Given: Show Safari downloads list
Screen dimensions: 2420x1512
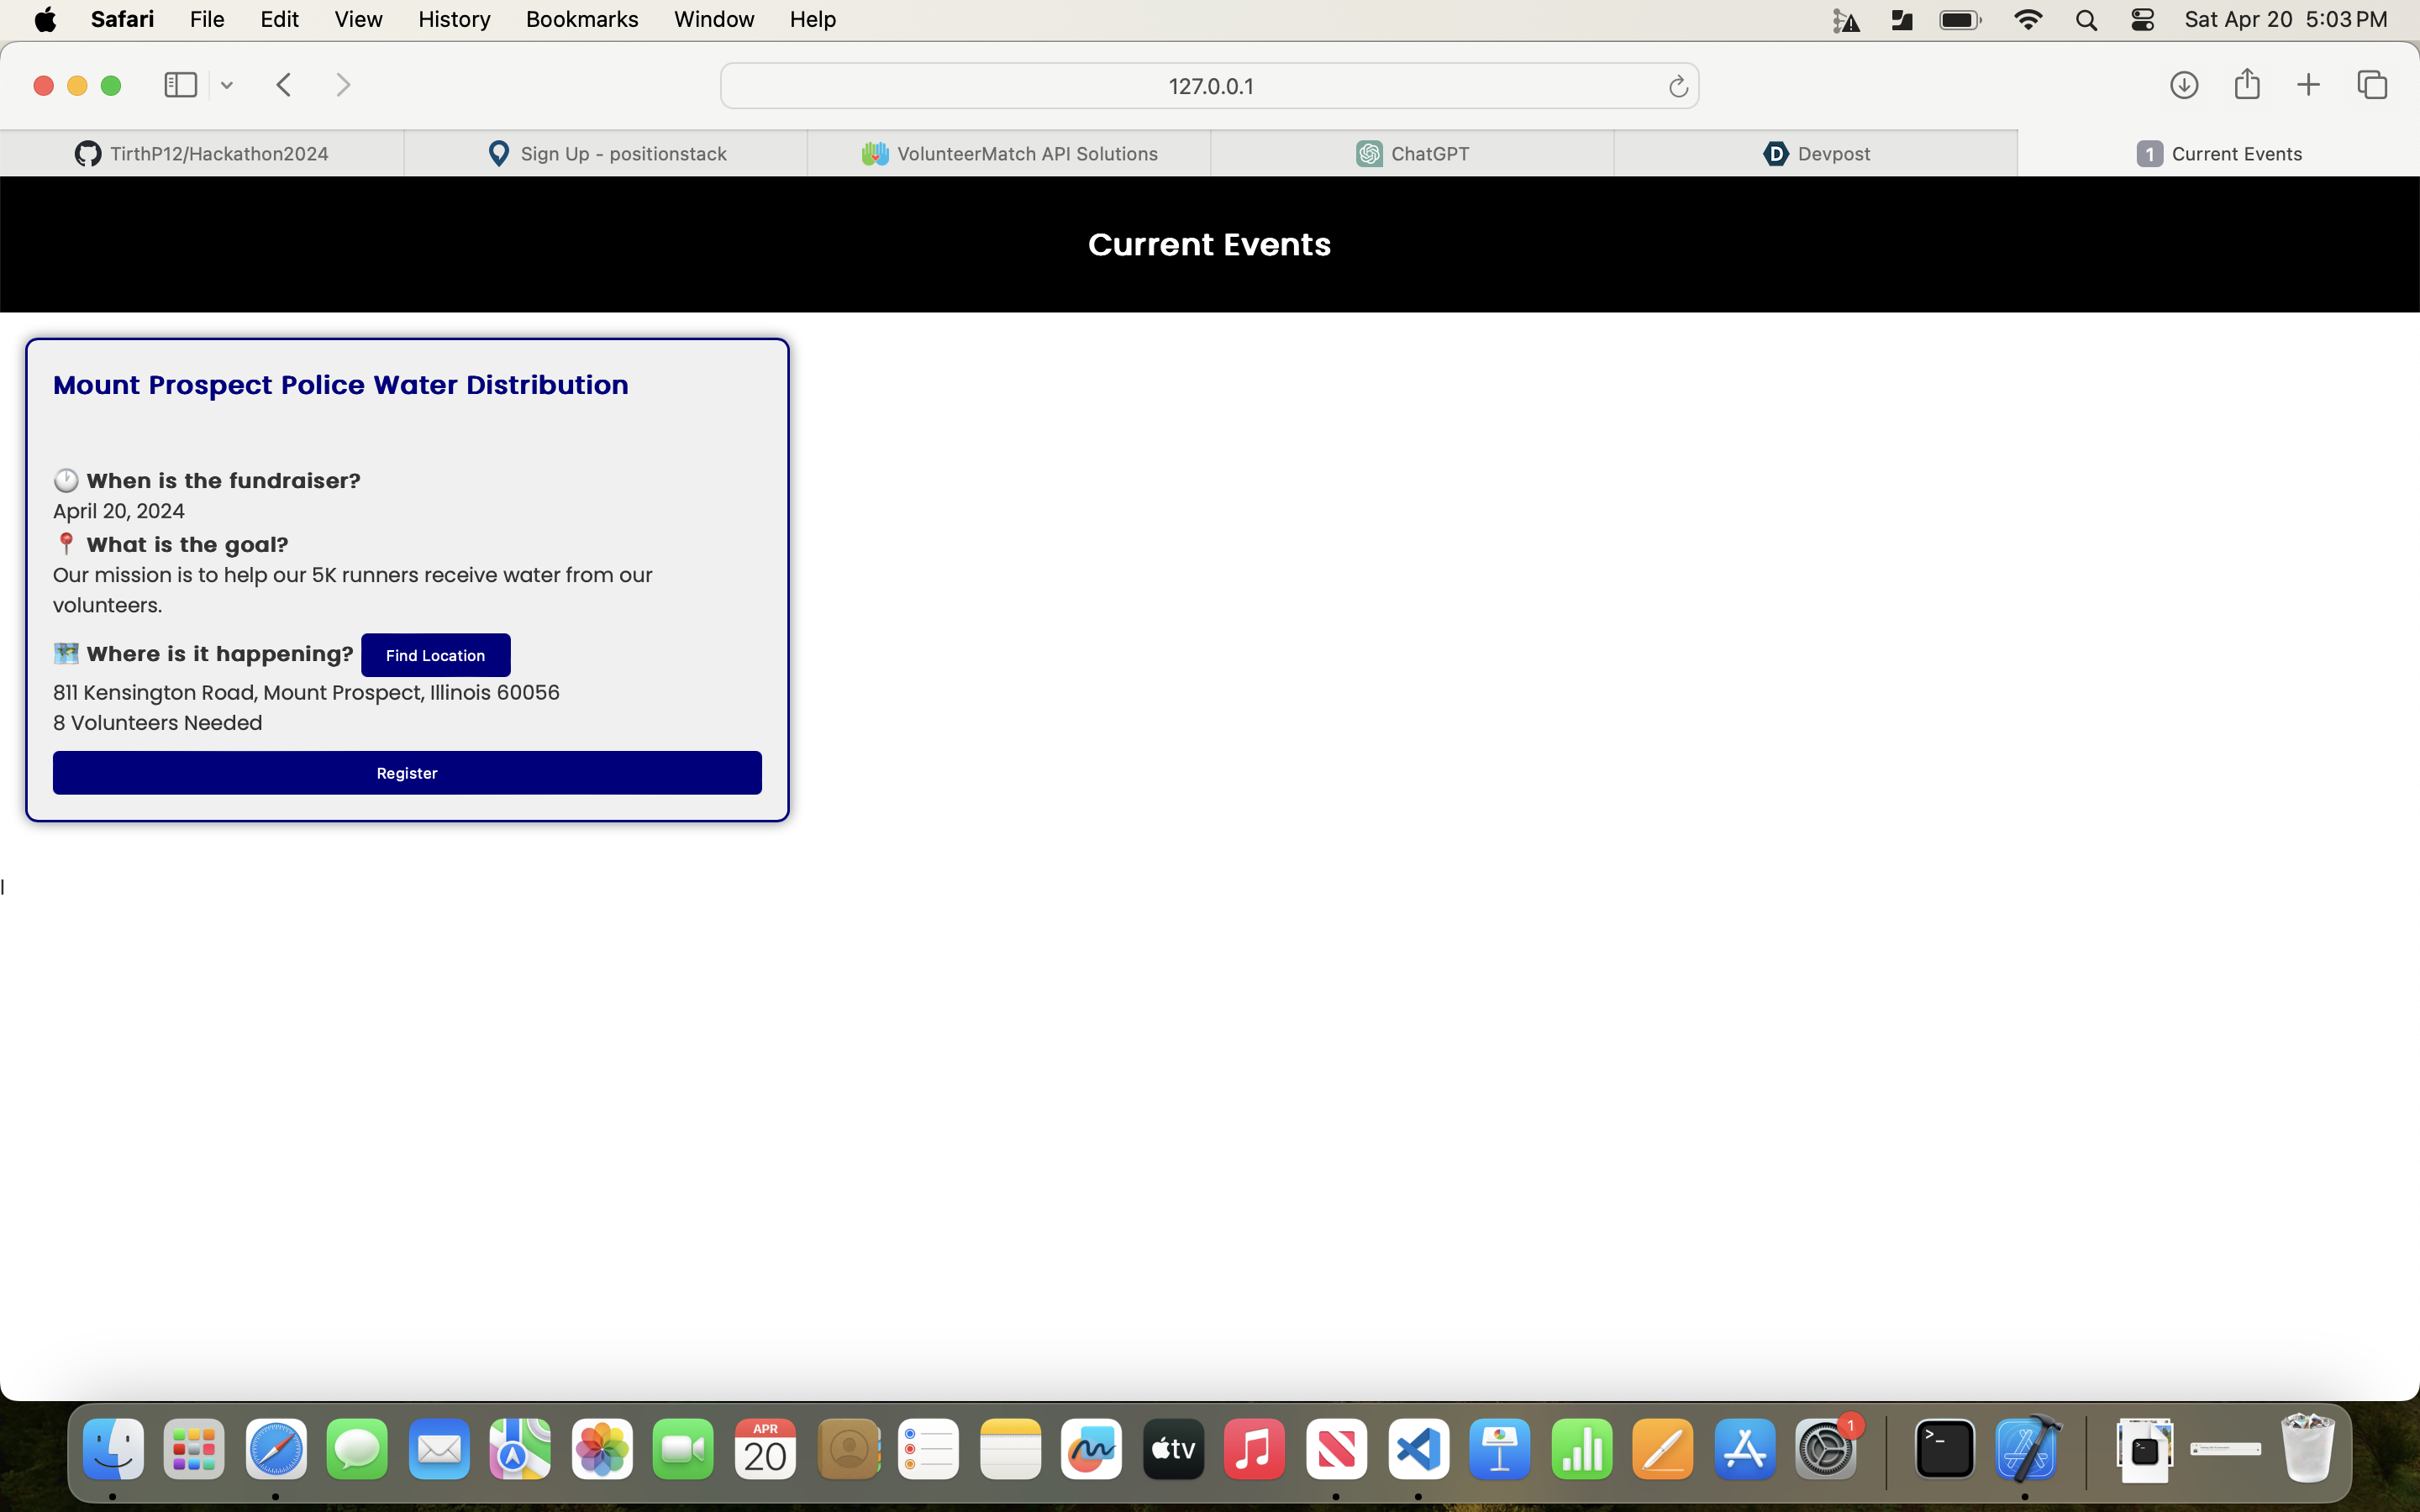Looking at the screenshot, I should [2184, 85].
